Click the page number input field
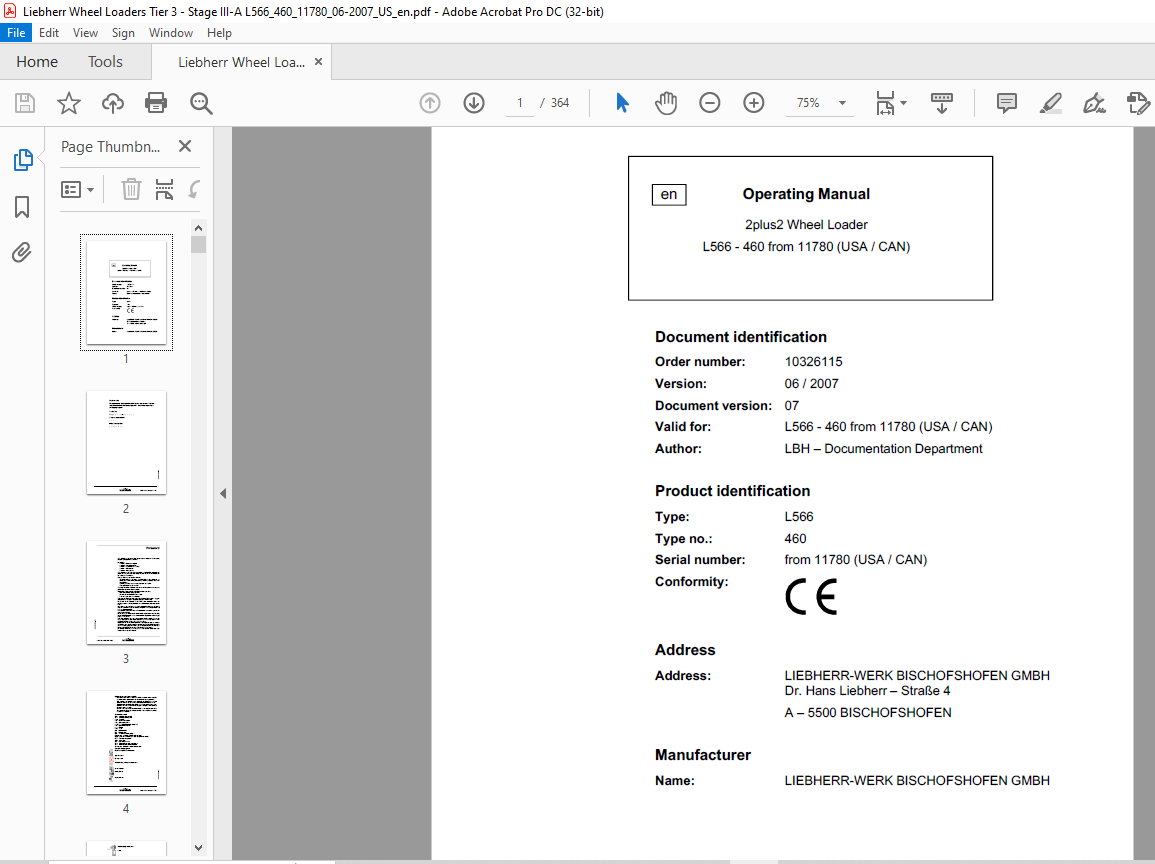This screenshot has width=1155, height=864. 519,103
